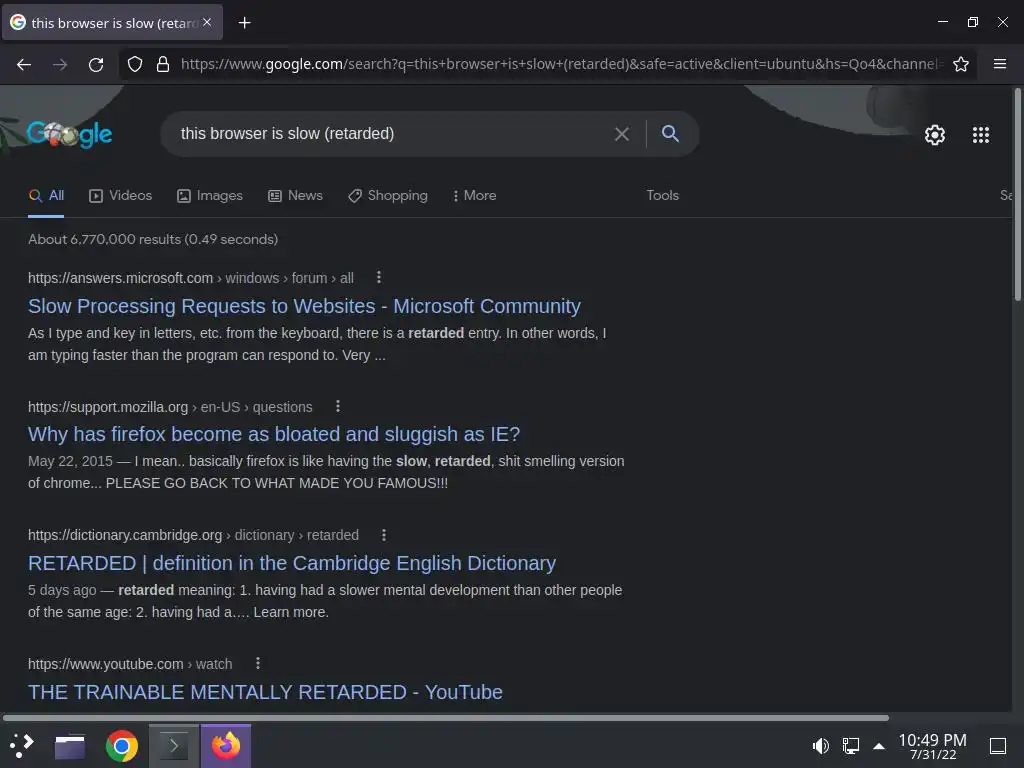Screen dimensions: 1024x768
Task: Show desktop using the taskbar corner button
Action: (998, 746)
